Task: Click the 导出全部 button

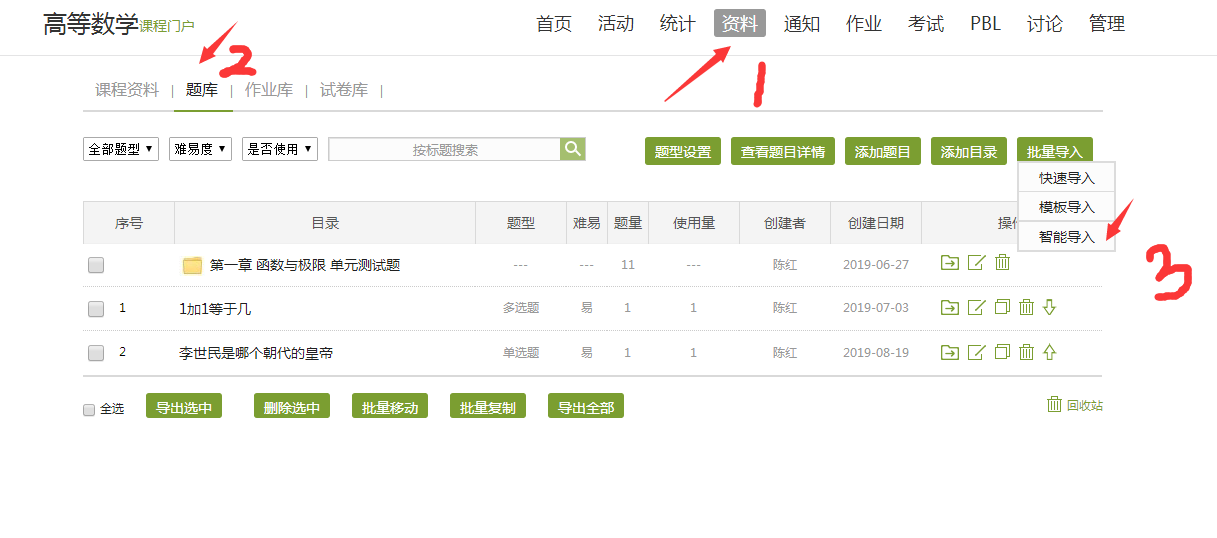Action: coord(586,406)
